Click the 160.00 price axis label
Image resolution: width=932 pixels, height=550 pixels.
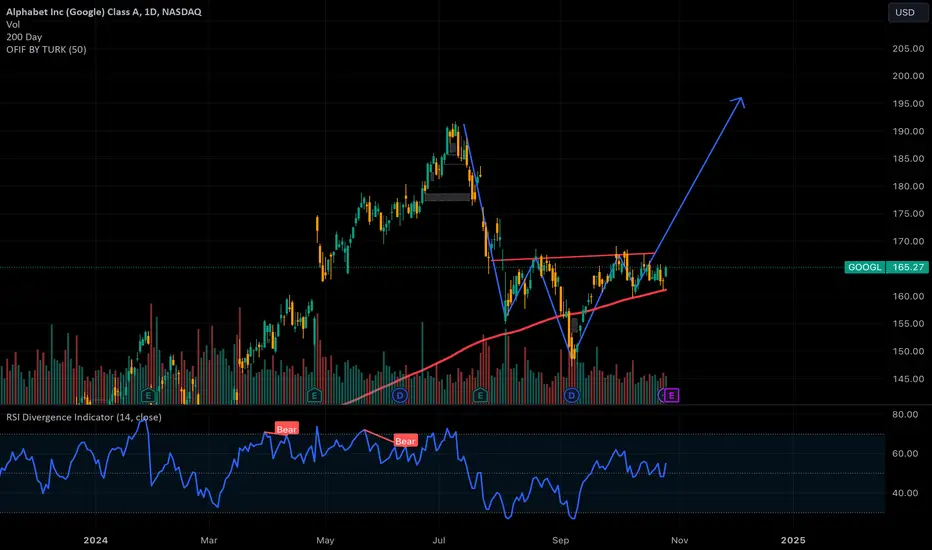click(x=908, y=296)
